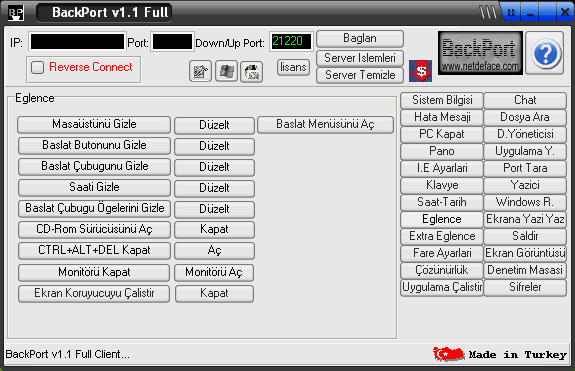Click the lisans button
Screen dimensions: 575x371
(x=293, y=67)
